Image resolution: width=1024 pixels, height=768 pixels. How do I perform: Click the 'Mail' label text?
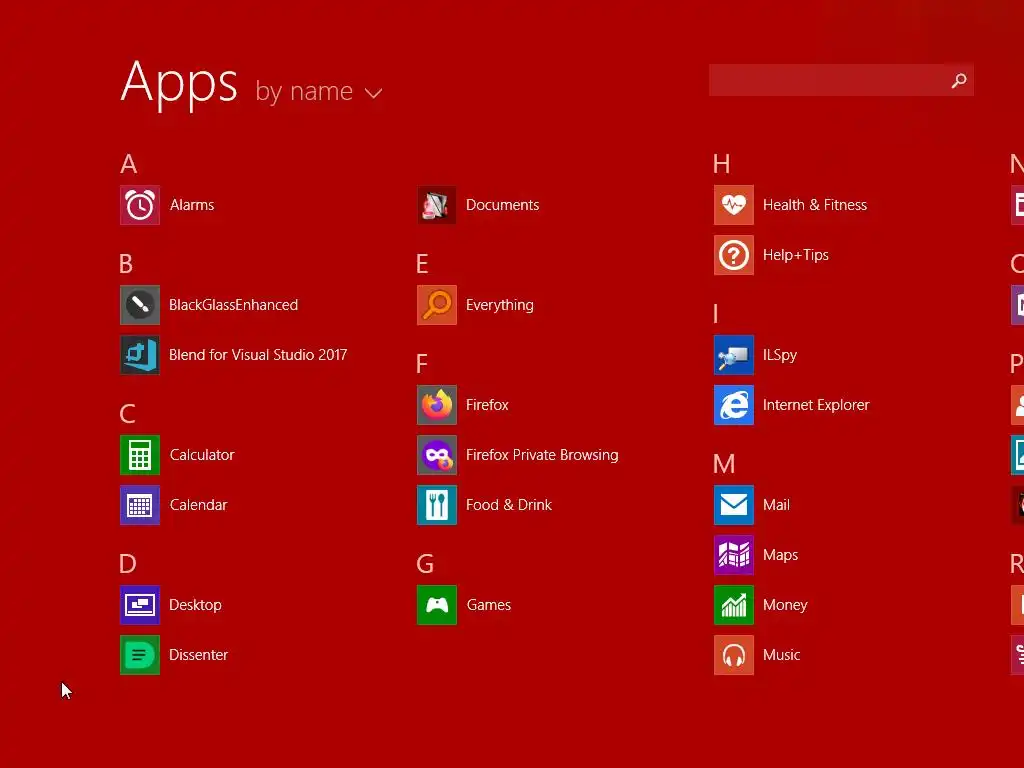(776, 505)
